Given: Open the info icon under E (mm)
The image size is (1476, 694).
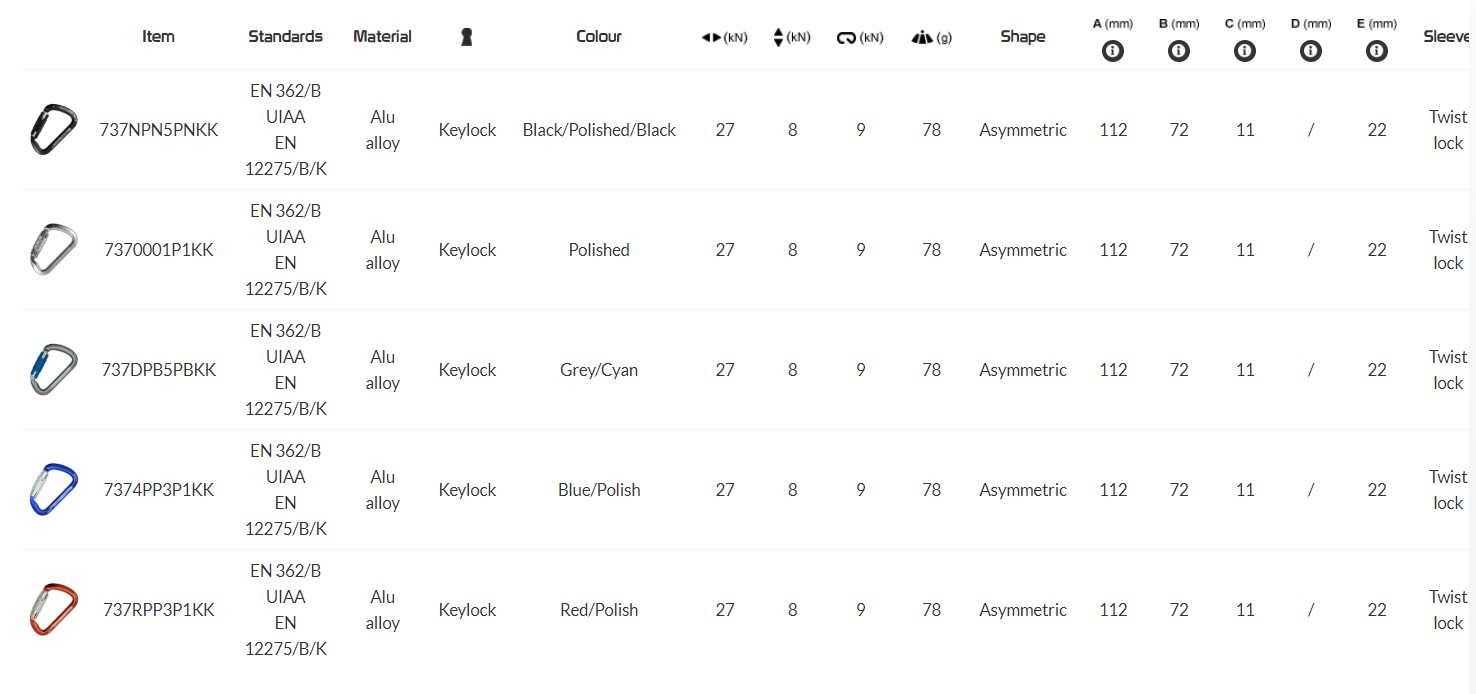Looking at the screenshot, I should [x=1377, y=51].
